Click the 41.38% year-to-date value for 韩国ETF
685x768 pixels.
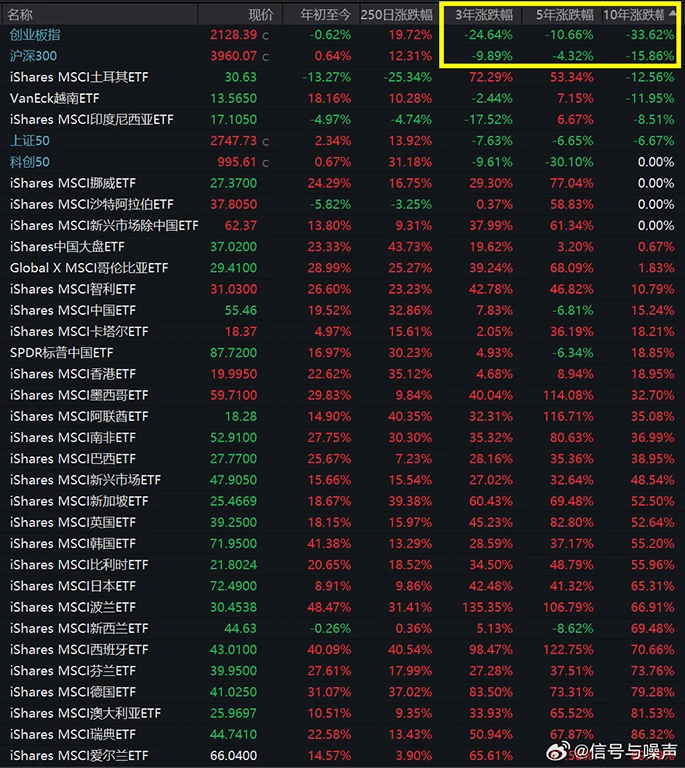click(329, 544)
